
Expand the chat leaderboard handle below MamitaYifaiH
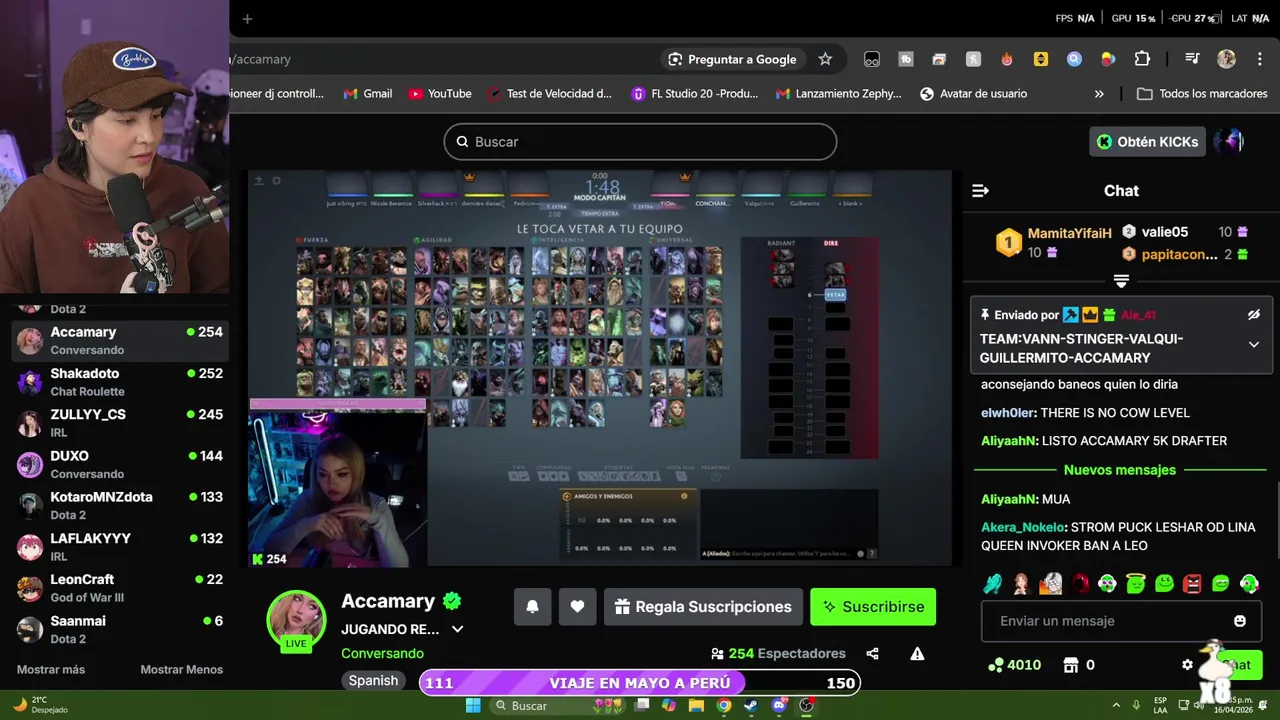1121,281
